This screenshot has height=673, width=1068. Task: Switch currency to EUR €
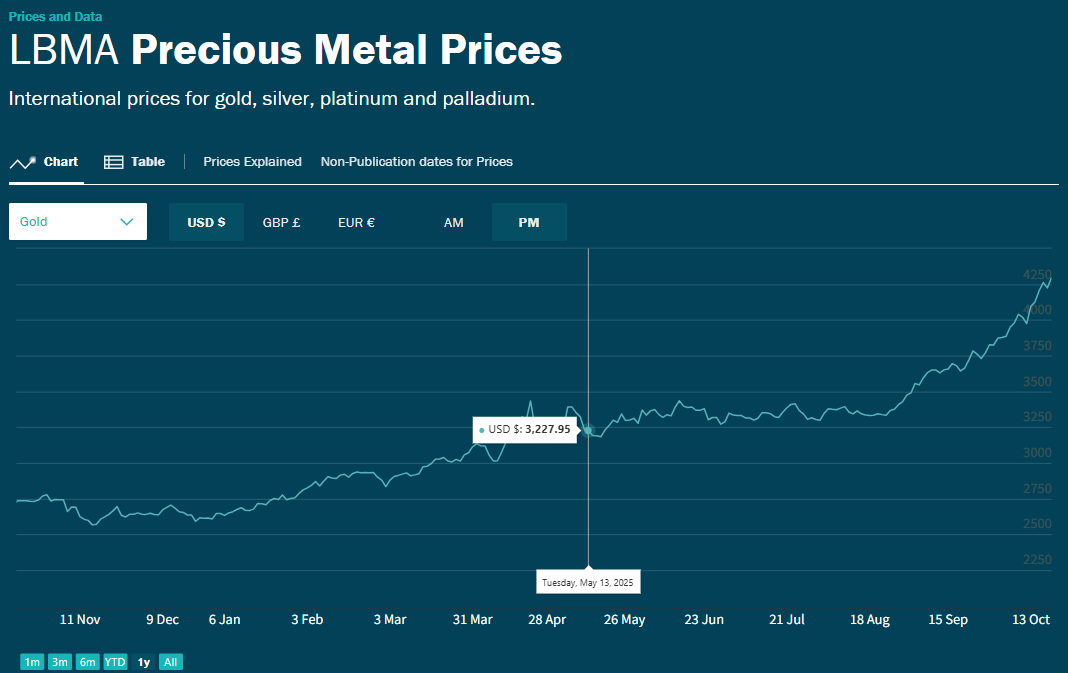pos(356,222)
